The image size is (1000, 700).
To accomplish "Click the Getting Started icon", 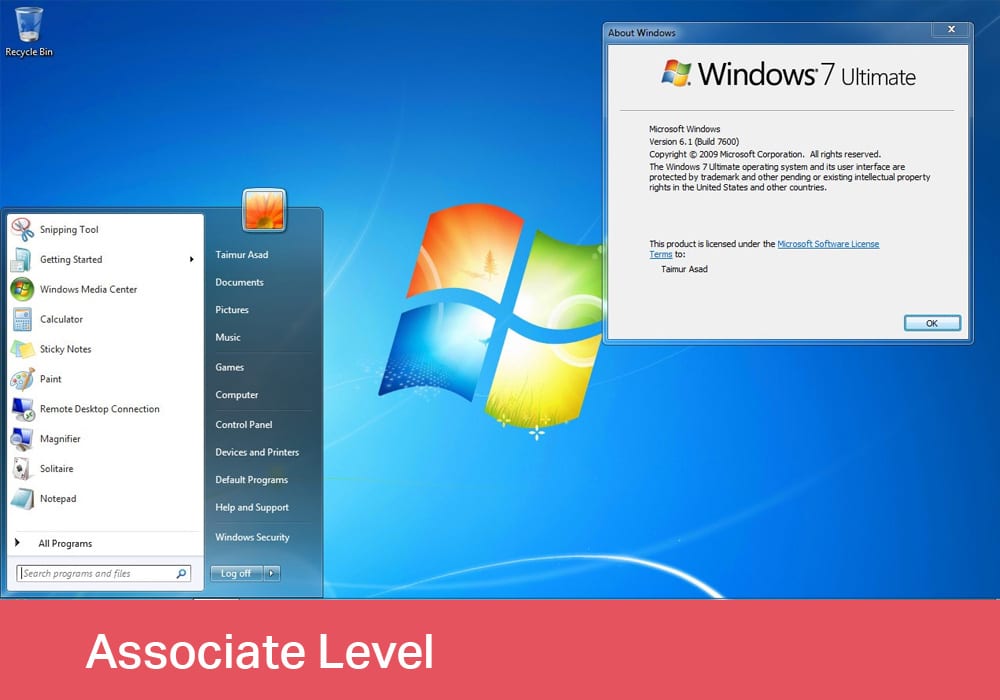I will 21,259.
